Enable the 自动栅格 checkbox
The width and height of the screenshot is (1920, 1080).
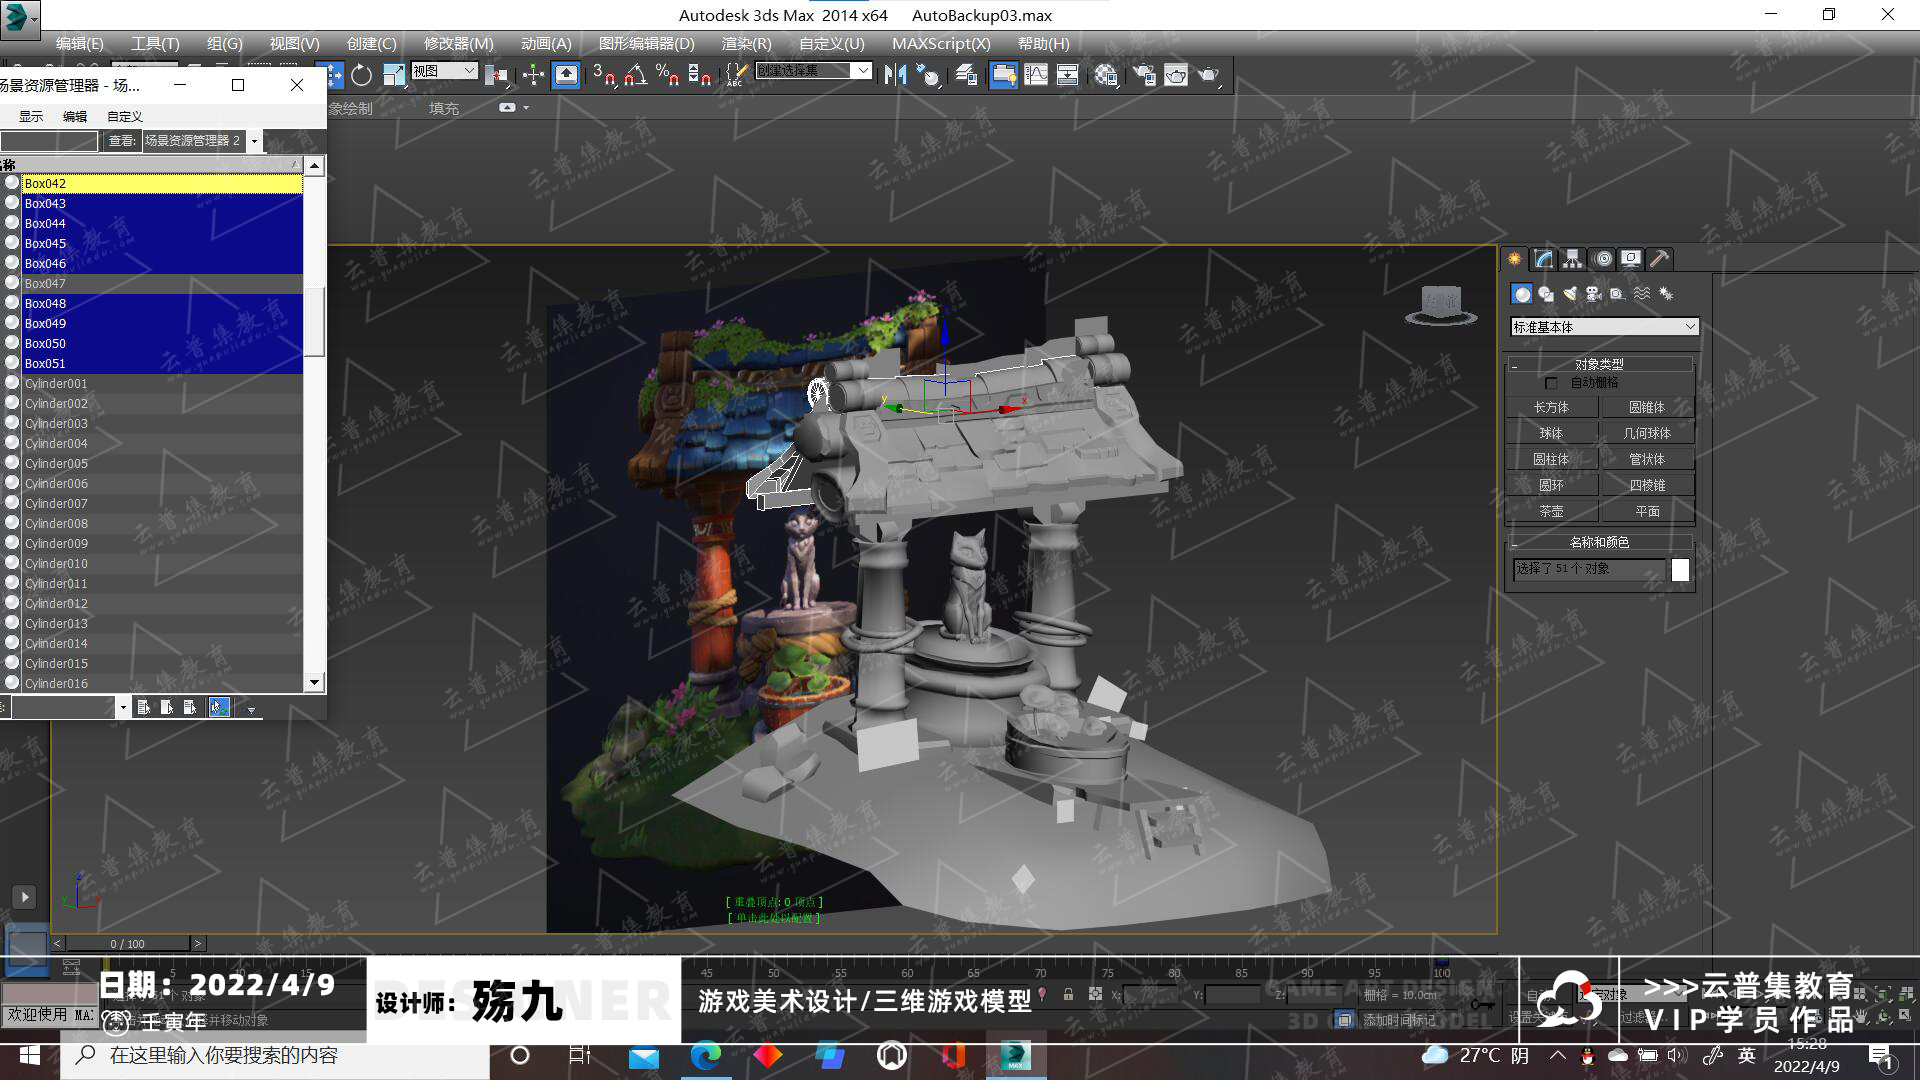click(1551, 383)
